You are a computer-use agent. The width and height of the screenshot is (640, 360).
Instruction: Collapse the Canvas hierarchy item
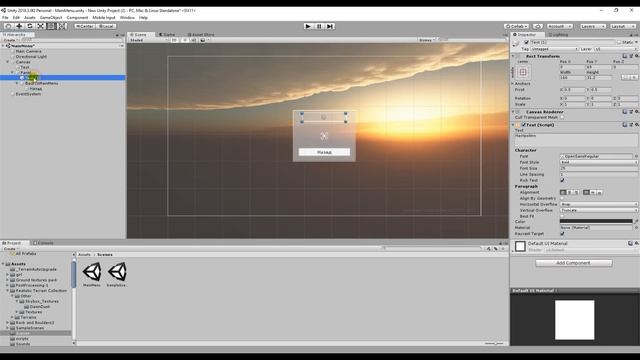tap(8, 62)
